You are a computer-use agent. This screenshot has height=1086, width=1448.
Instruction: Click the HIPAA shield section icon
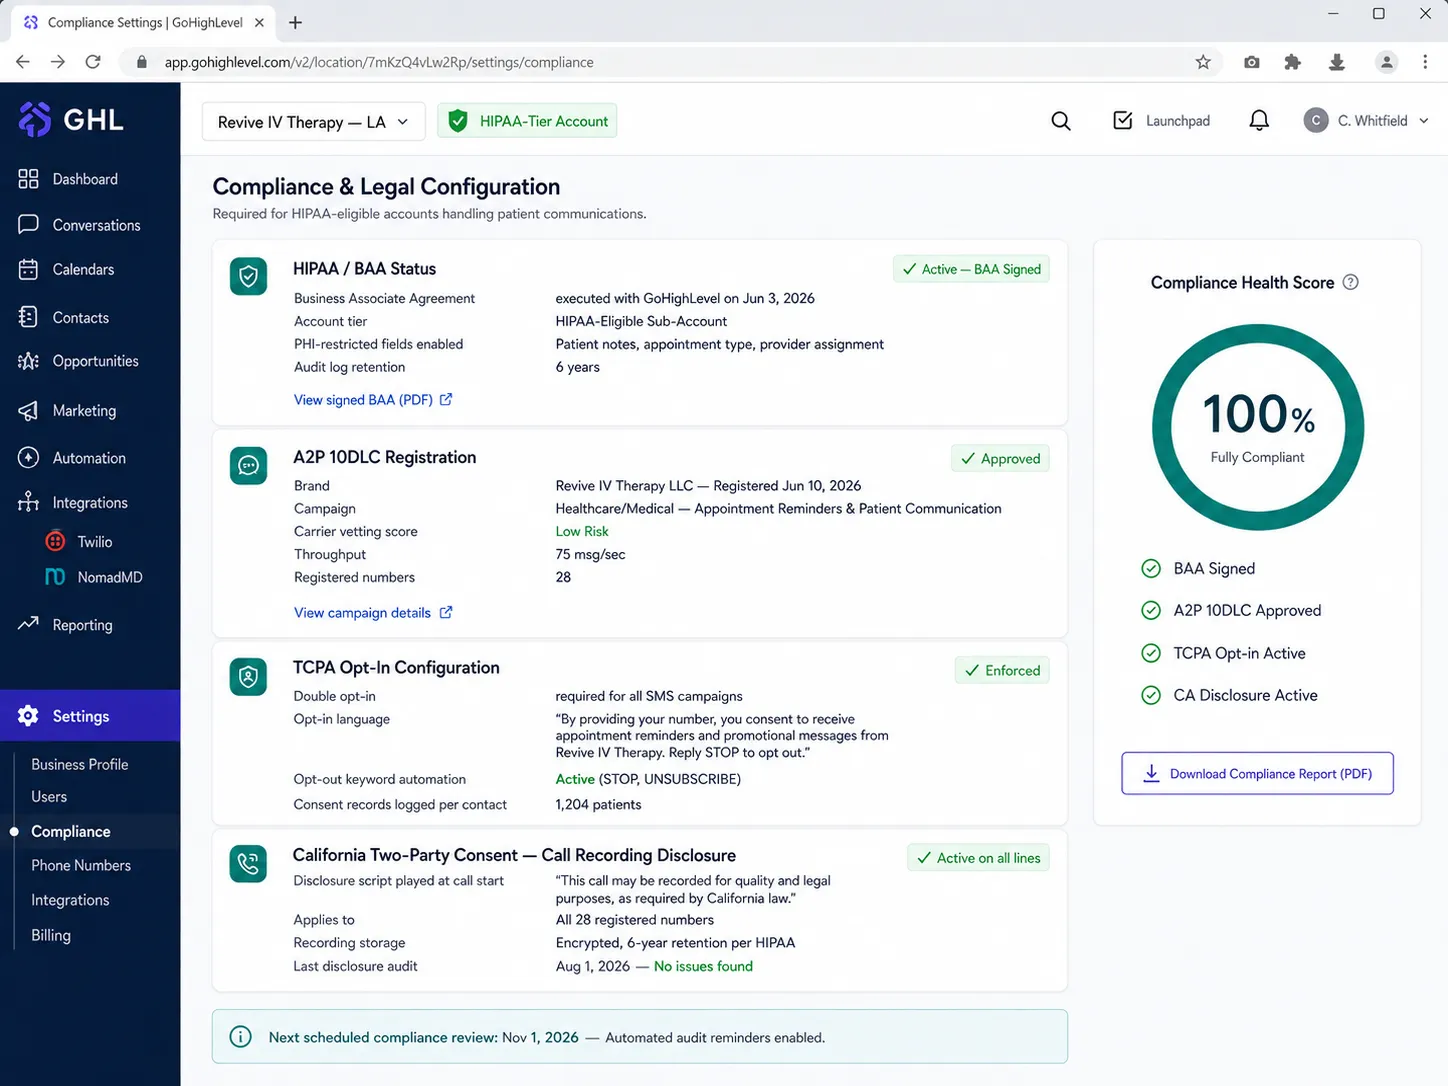[x=248, y=276]
